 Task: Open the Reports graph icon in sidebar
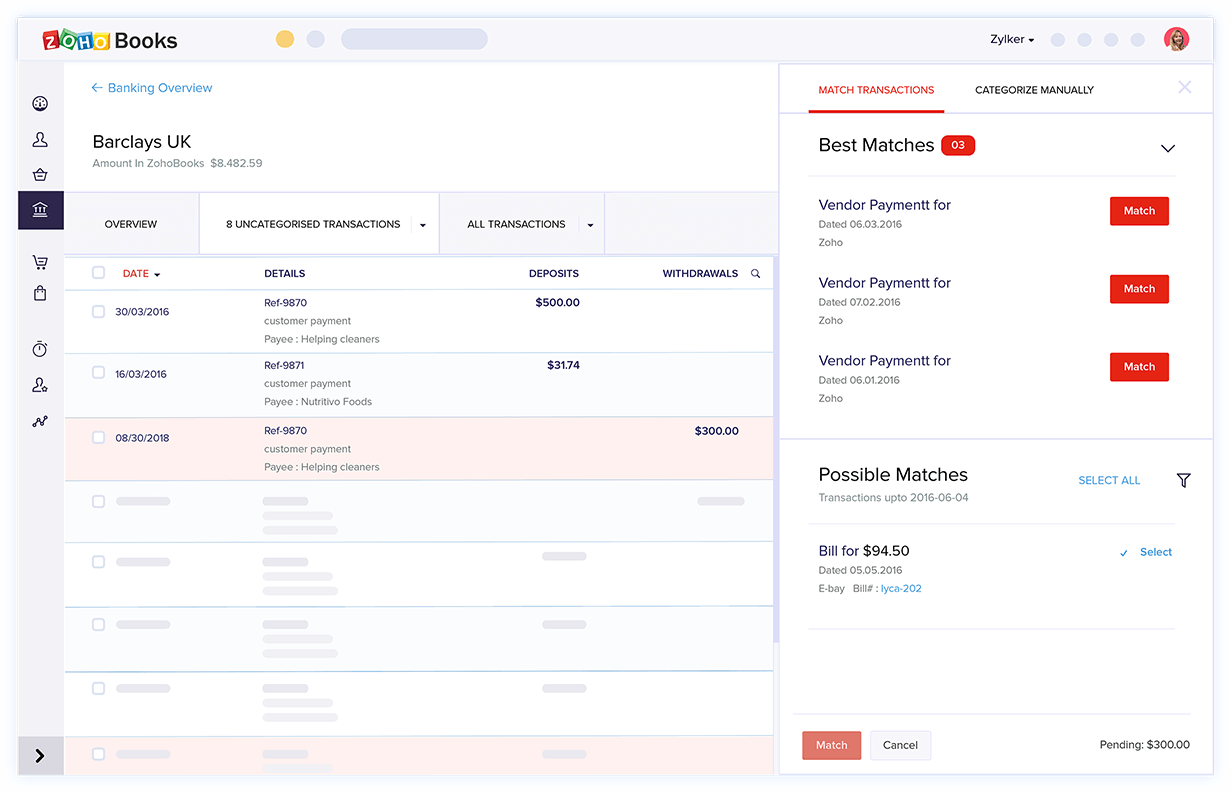coord(40,421)
